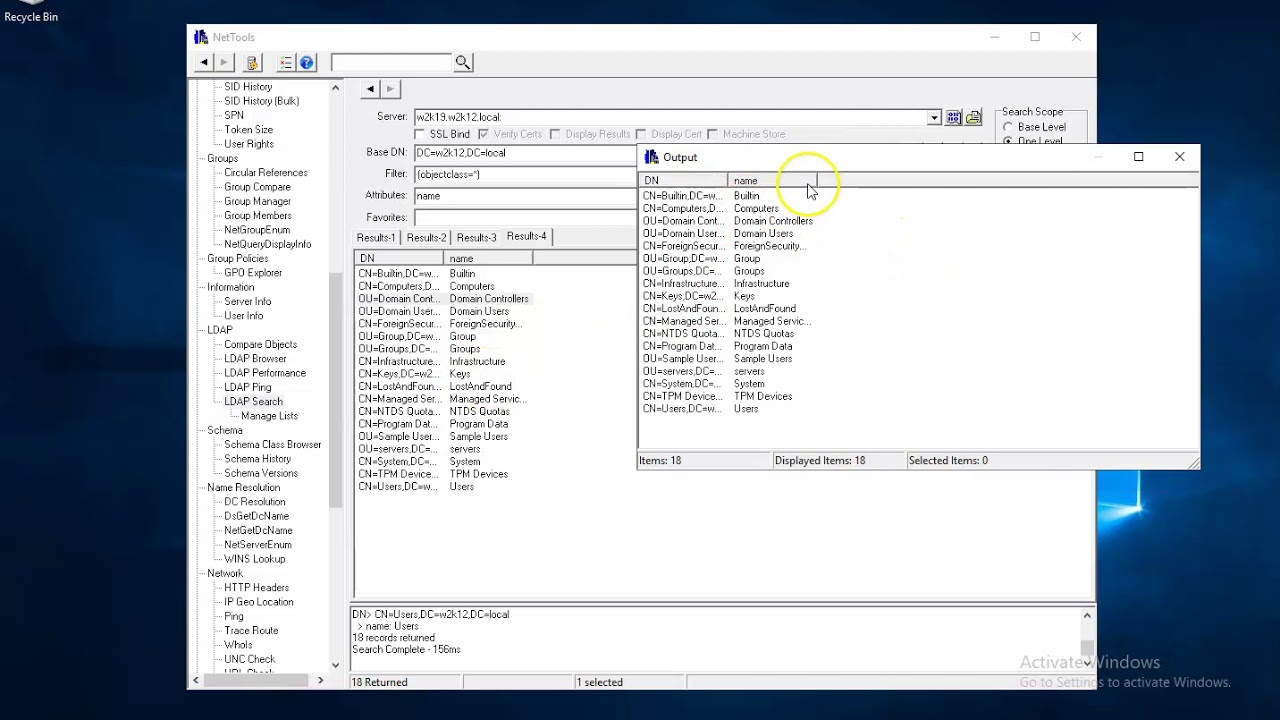Select Domain Controllers row in results list

pos(443,299)
